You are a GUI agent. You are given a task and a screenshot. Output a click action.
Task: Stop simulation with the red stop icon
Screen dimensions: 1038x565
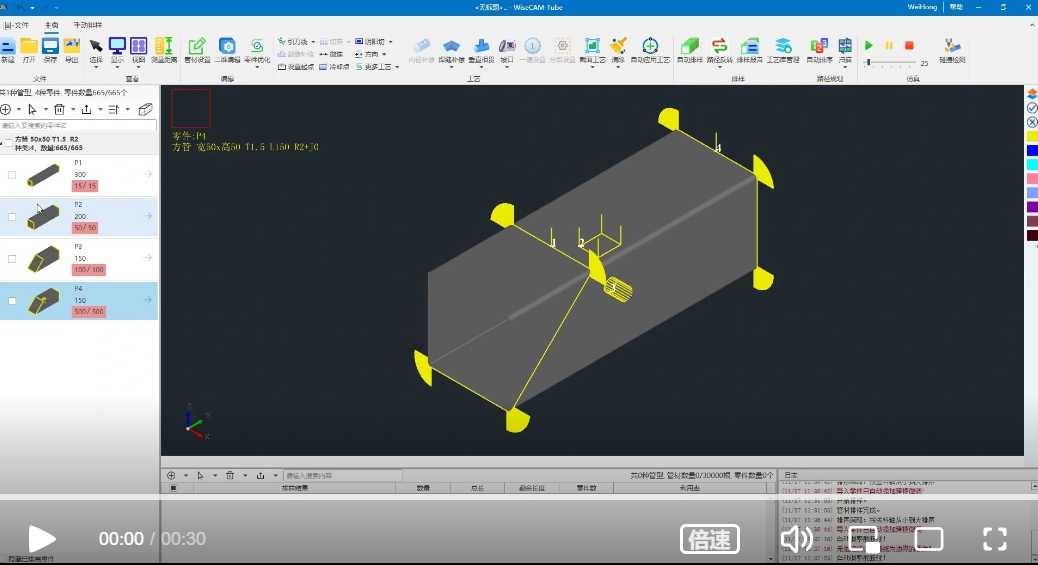point(909,45)
